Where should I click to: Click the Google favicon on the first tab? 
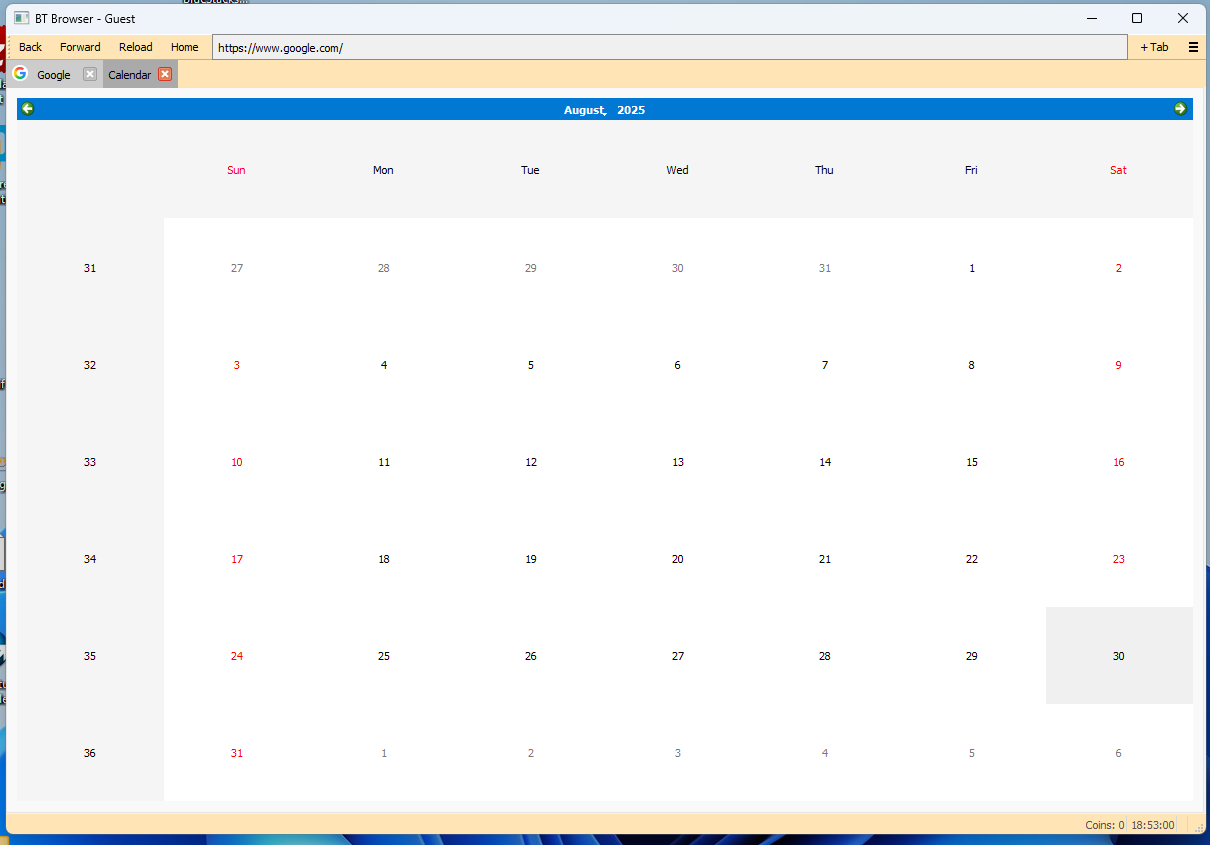[20, 73]
